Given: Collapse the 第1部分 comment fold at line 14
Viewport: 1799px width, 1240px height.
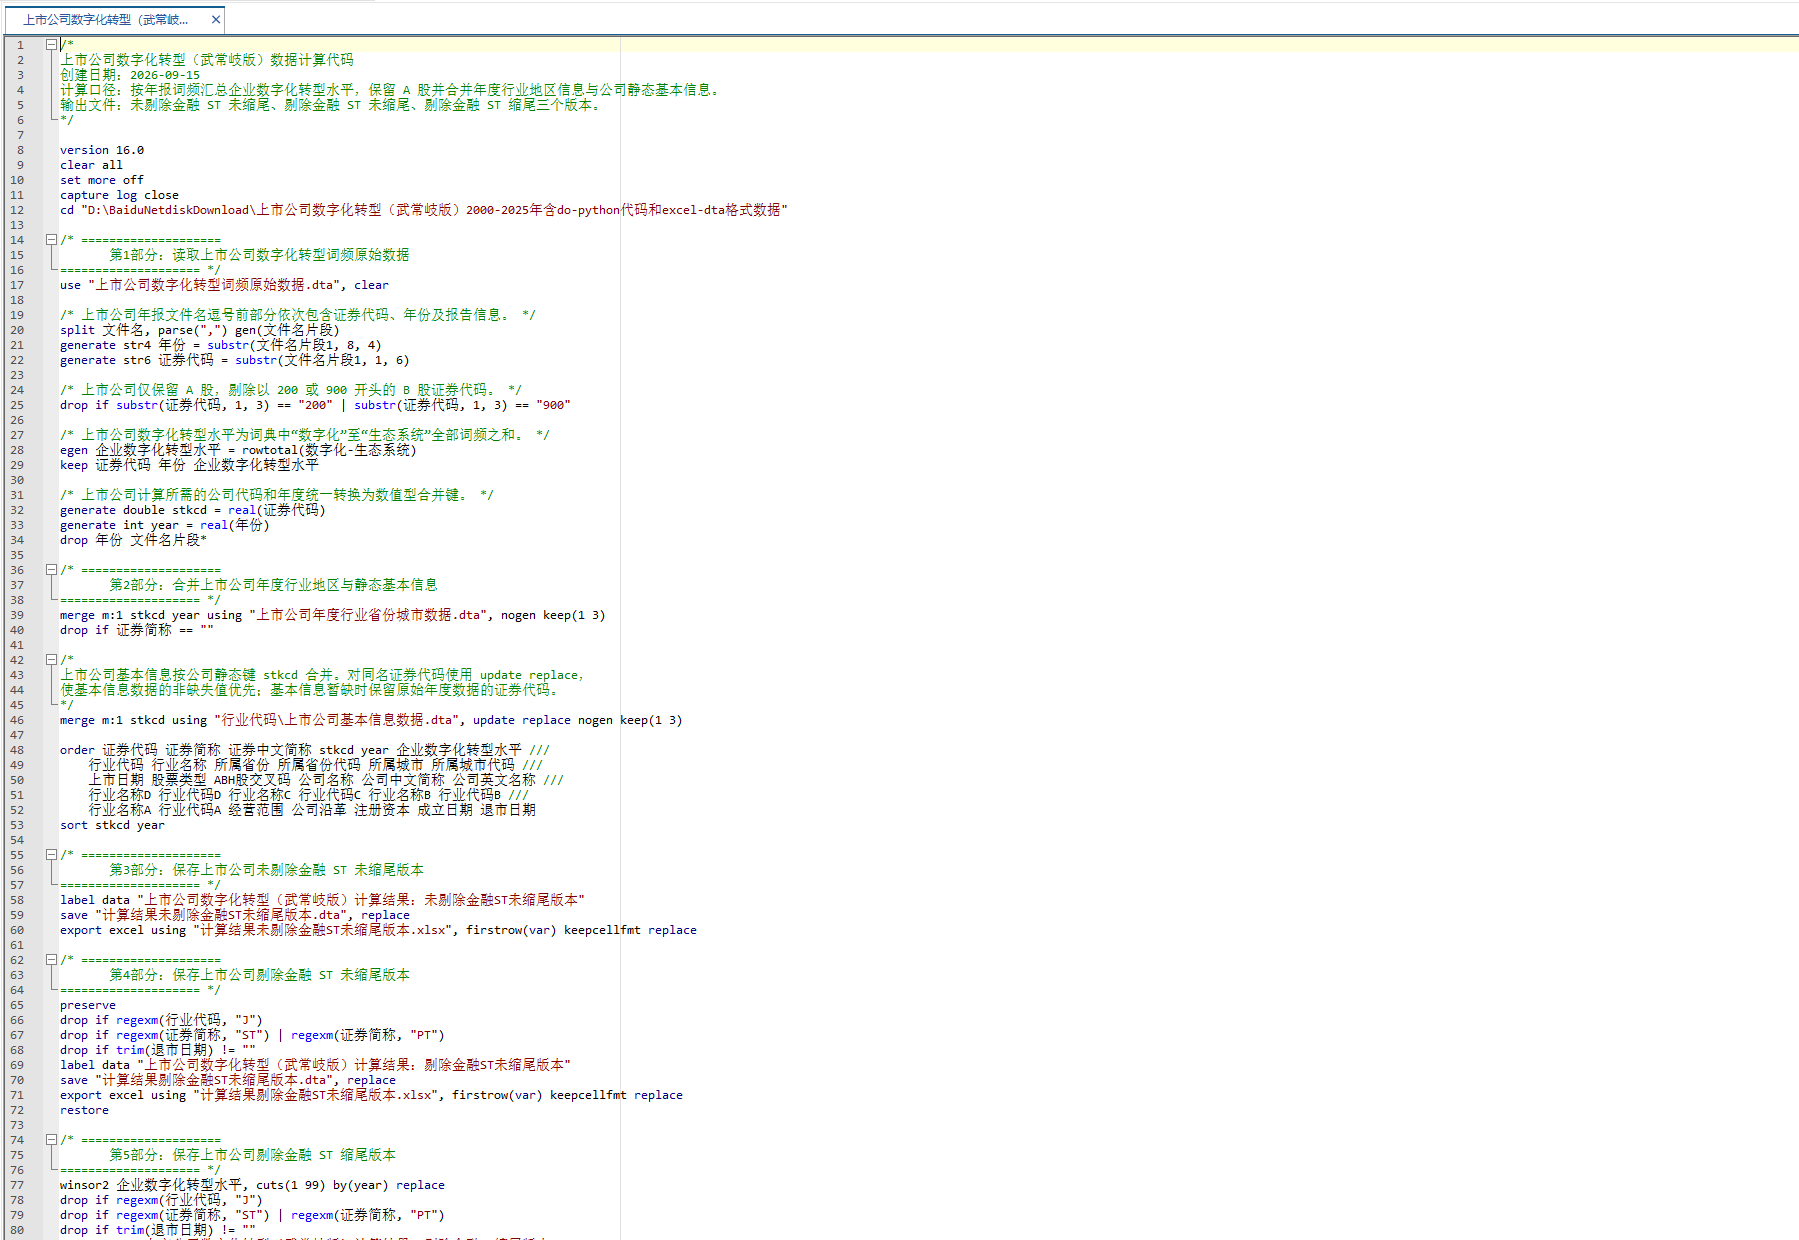Looking at the screenshot, I should tap(51, 239).
